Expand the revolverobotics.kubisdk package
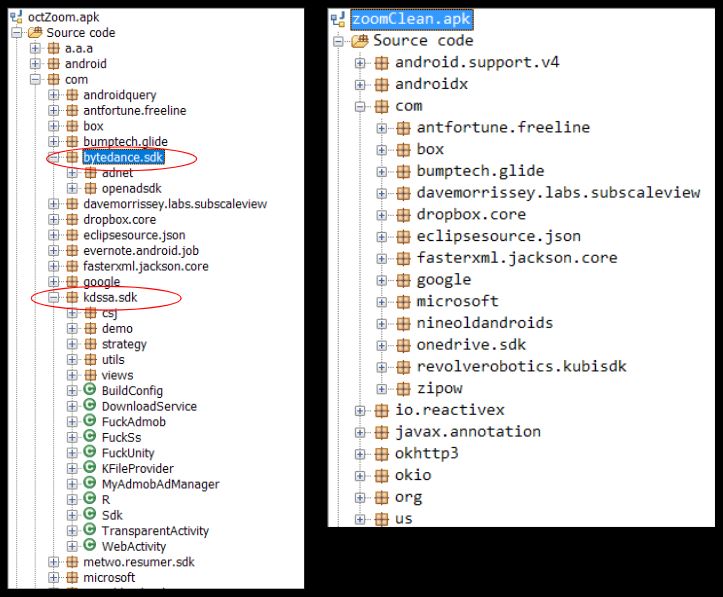The image size is (723, 597). 381,367
